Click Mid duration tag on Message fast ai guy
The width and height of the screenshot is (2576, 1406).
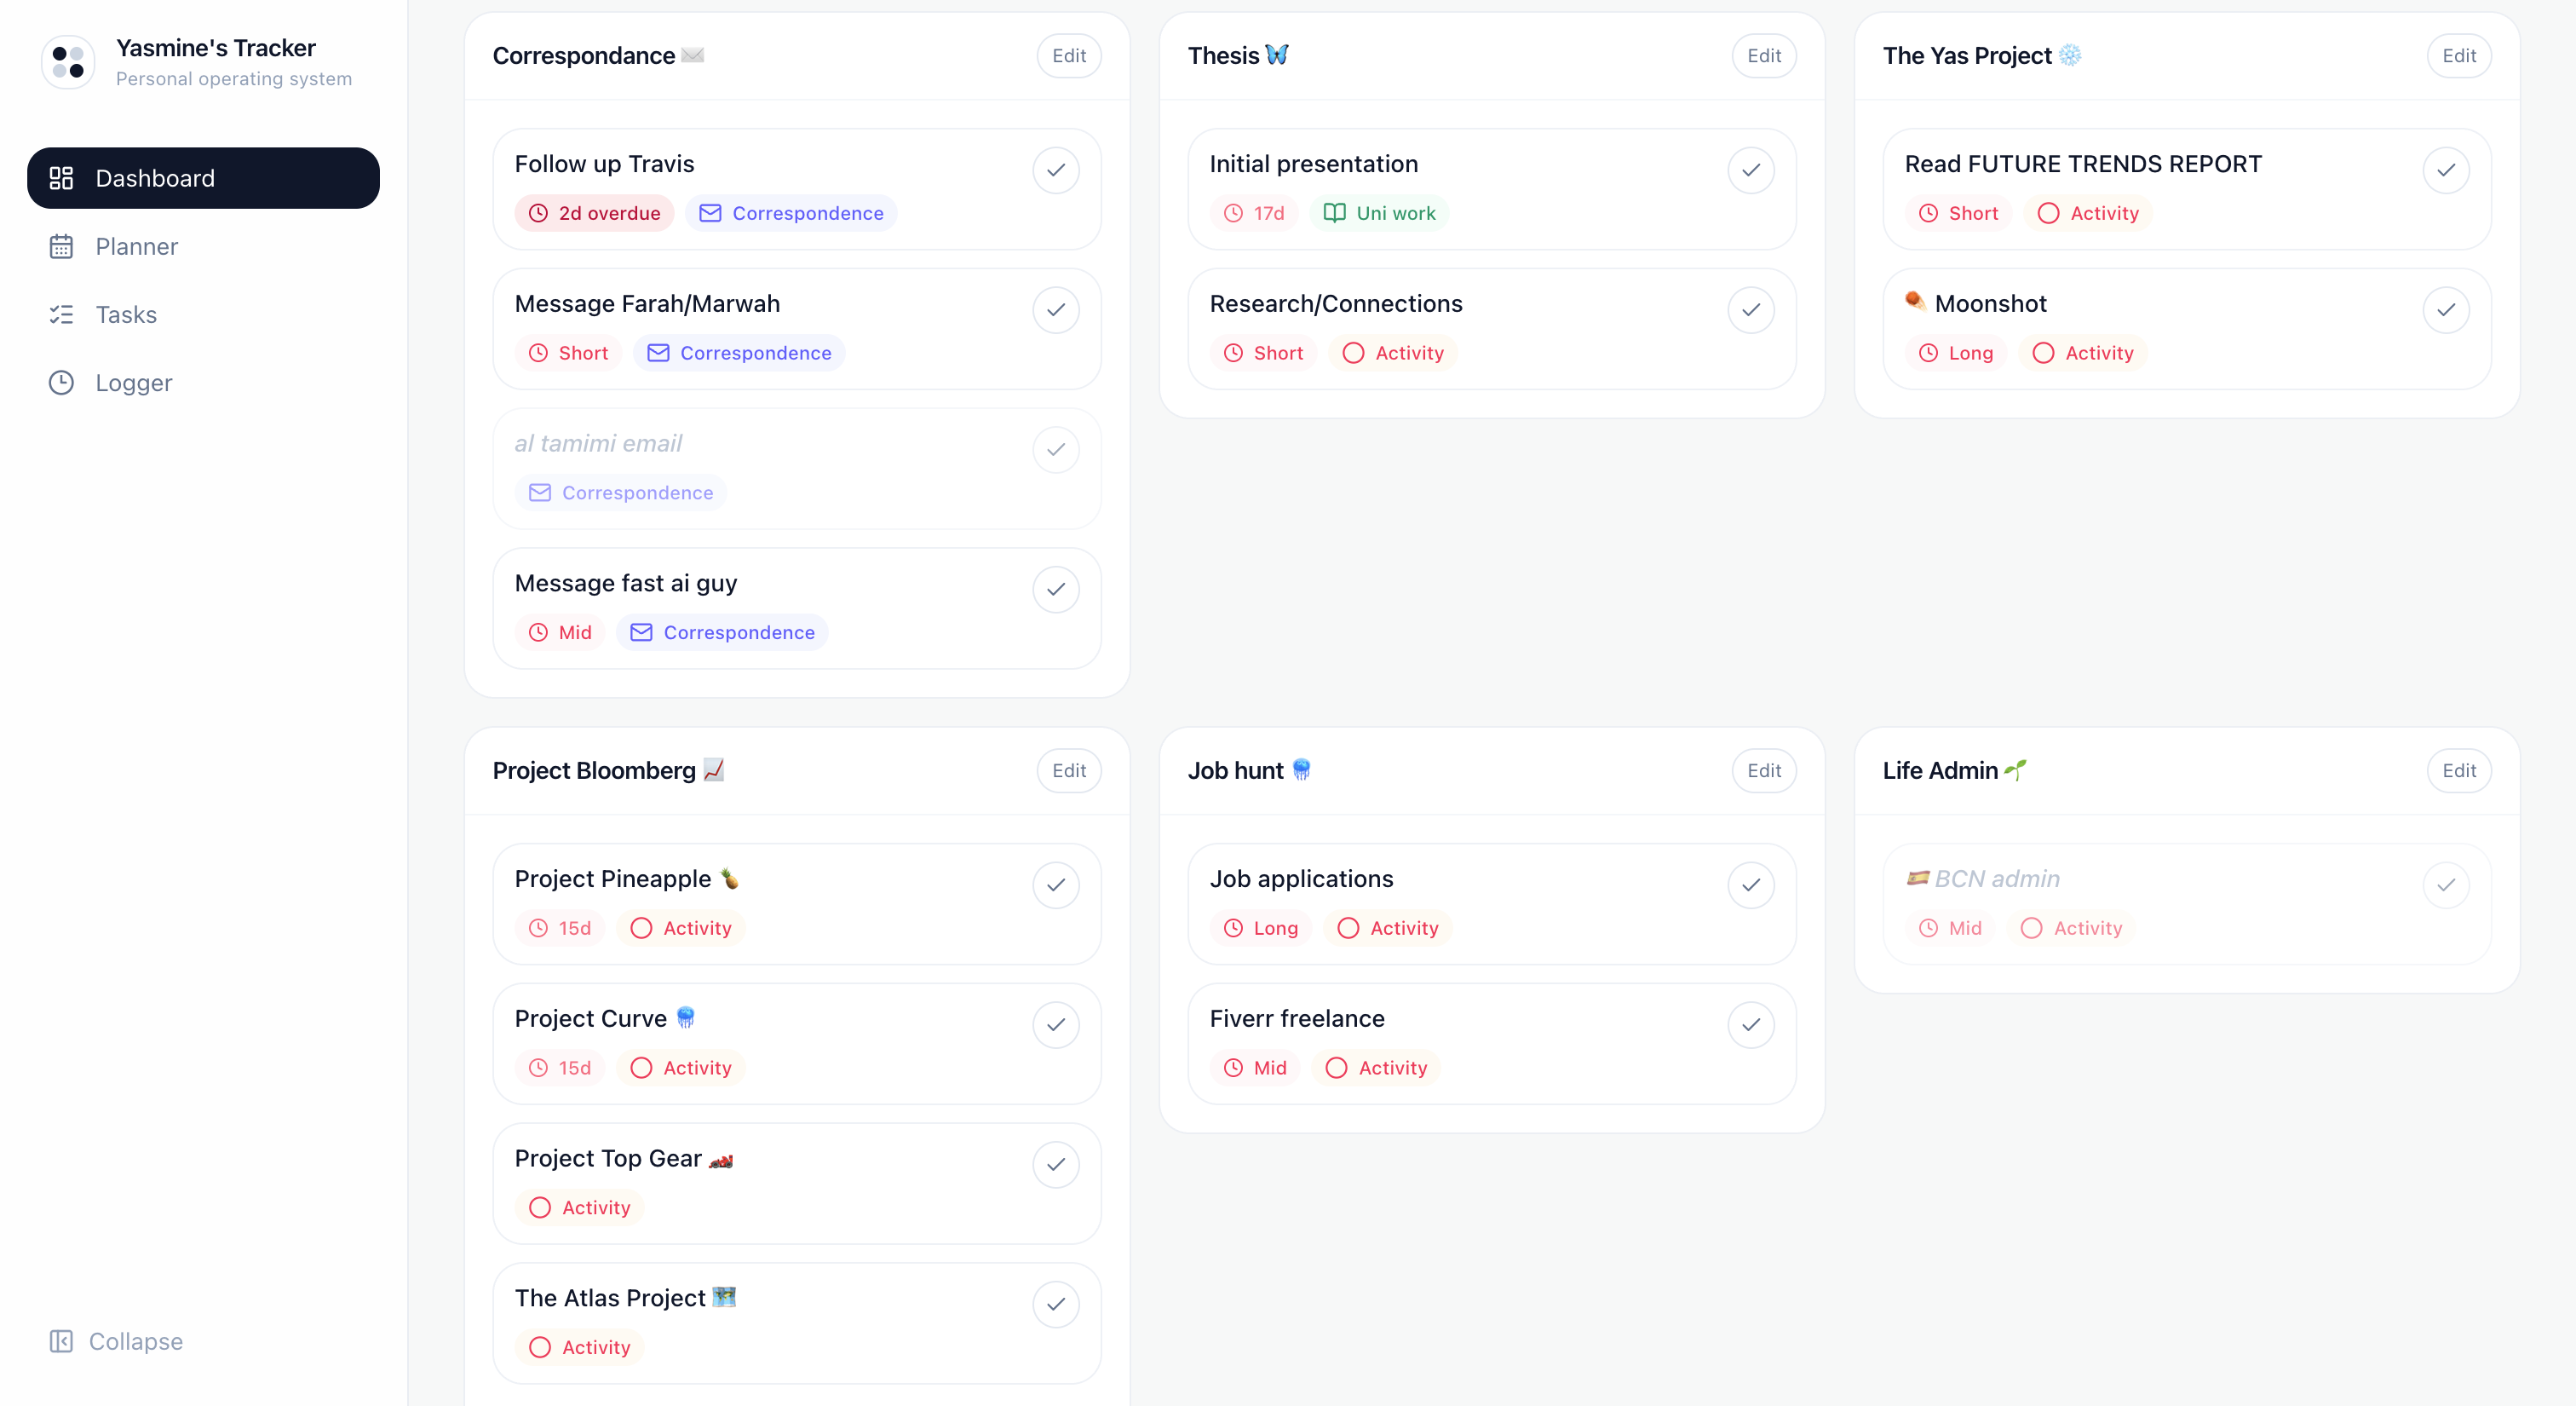[560, 633]
